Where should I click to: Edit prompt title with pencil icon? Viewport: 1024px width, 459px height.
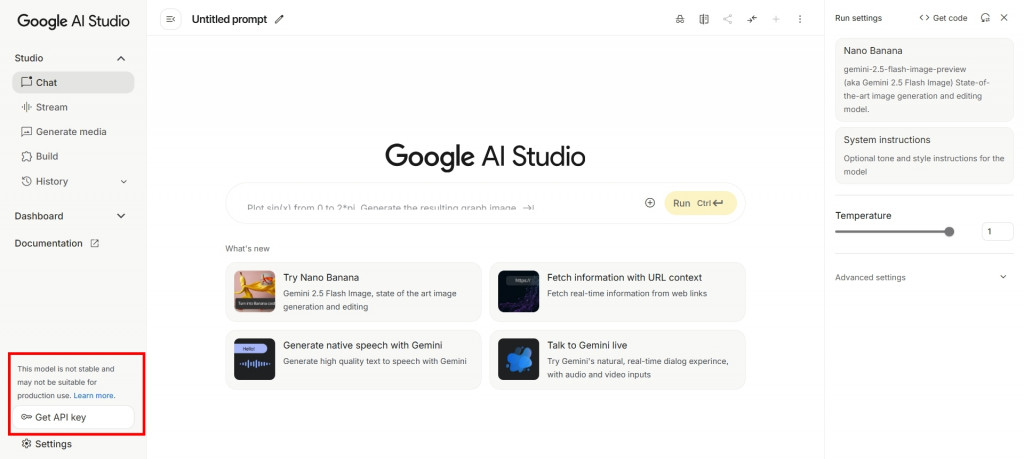click(280, 20)
